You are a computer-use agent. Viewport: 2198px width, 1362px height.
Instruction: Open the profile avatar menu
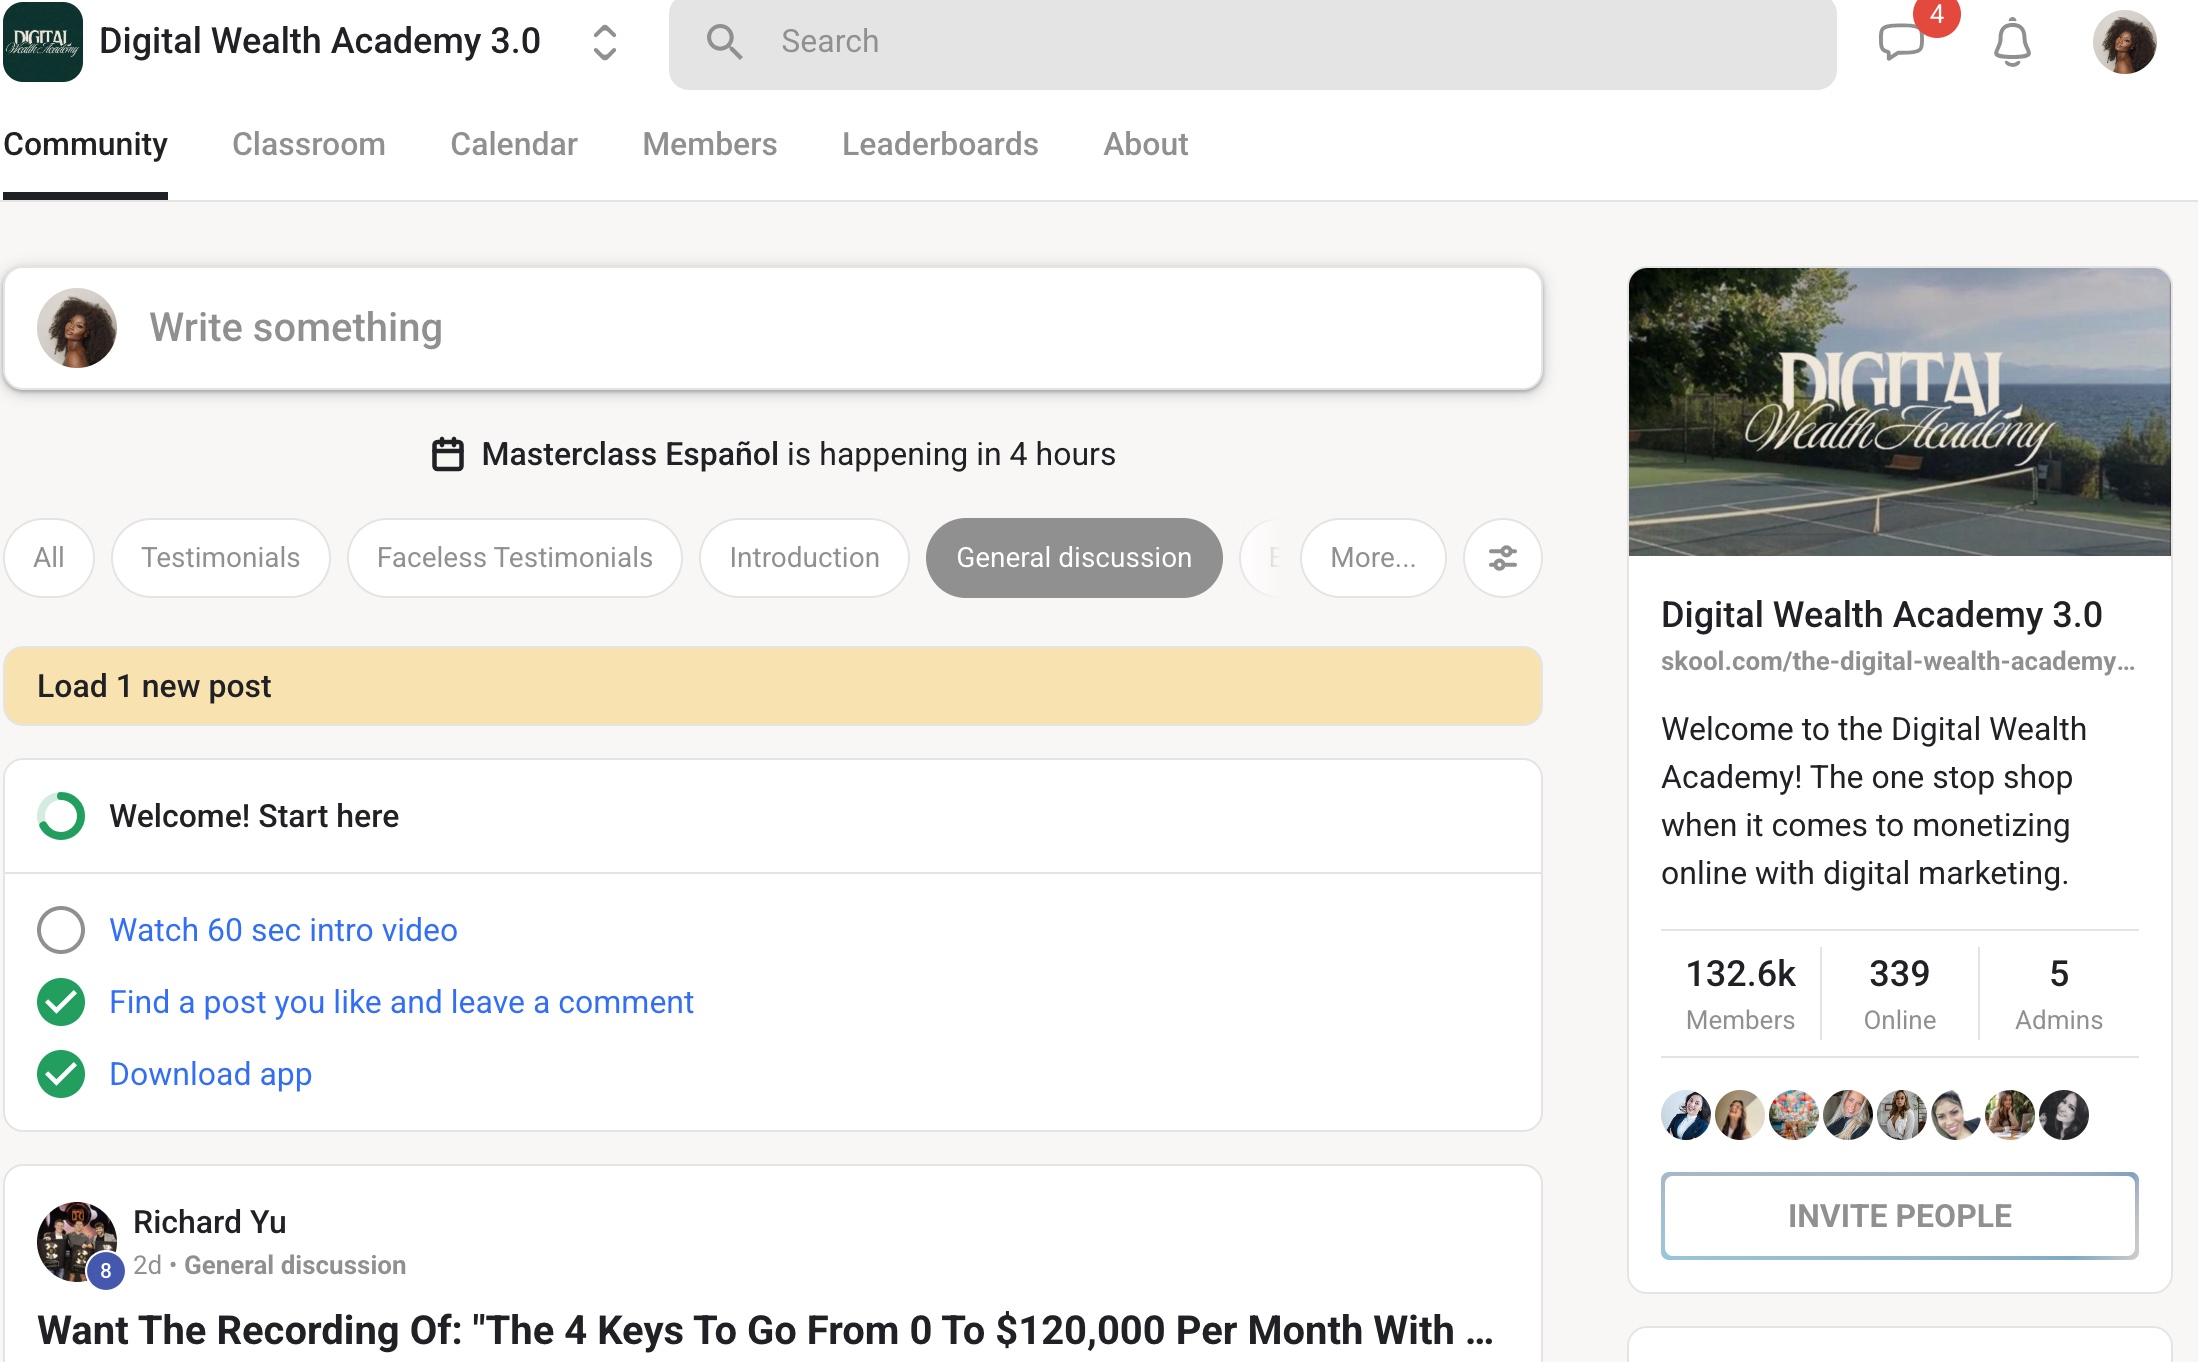(2124, 42)
